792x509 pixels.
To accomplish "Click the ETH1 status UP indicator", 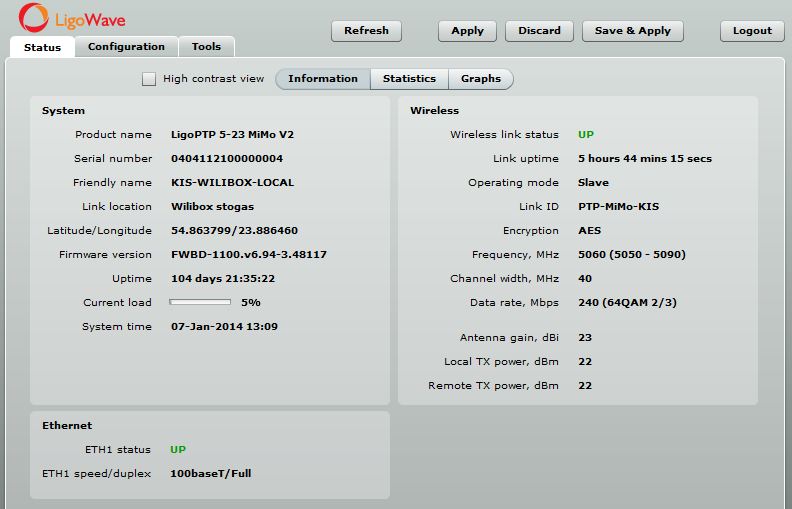I will pyautogui.click(x=178, y=450).
